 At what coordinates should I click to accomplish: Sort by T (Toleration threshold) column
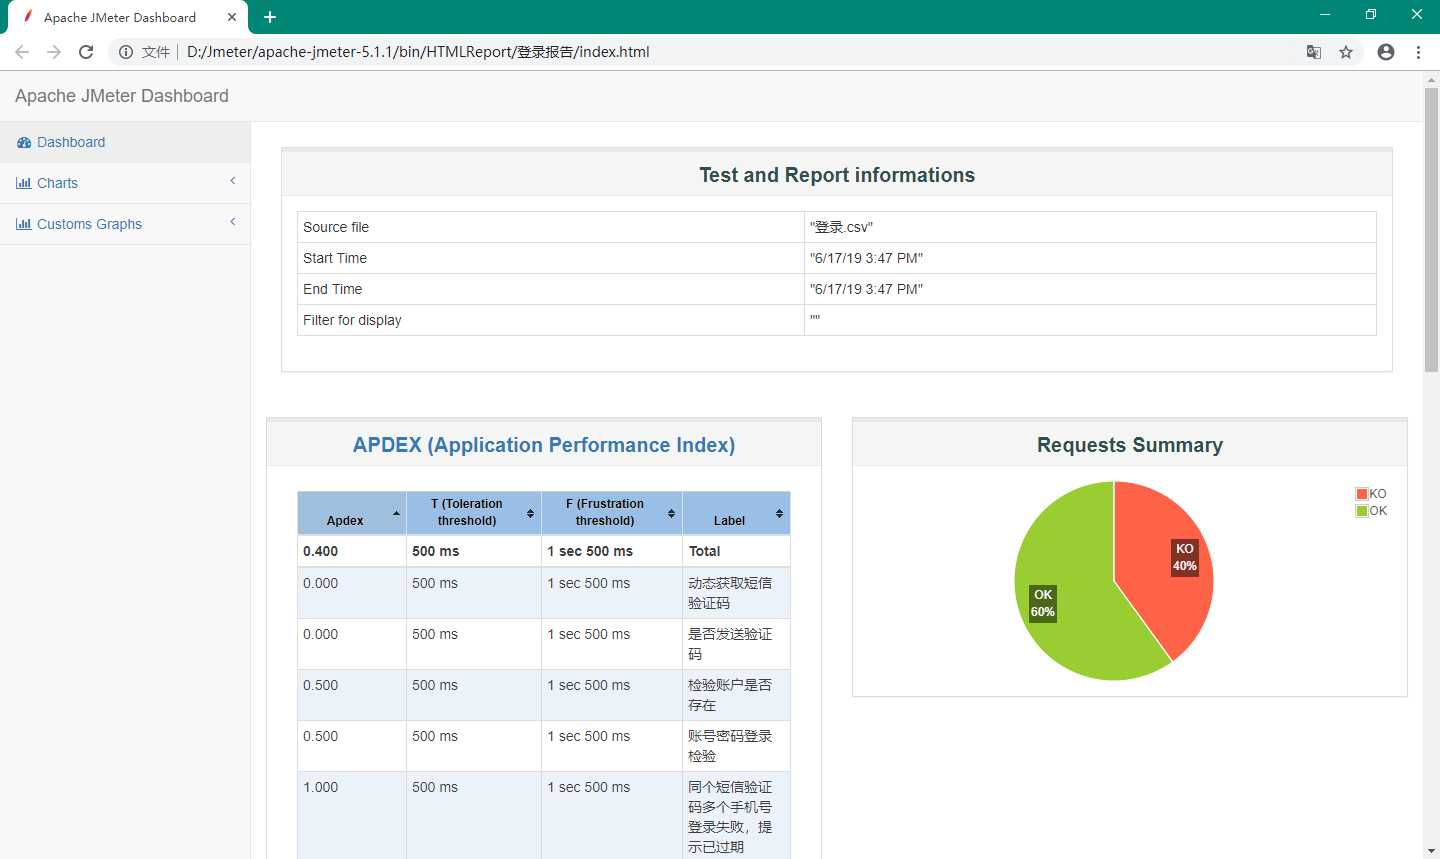coord(474,513)
